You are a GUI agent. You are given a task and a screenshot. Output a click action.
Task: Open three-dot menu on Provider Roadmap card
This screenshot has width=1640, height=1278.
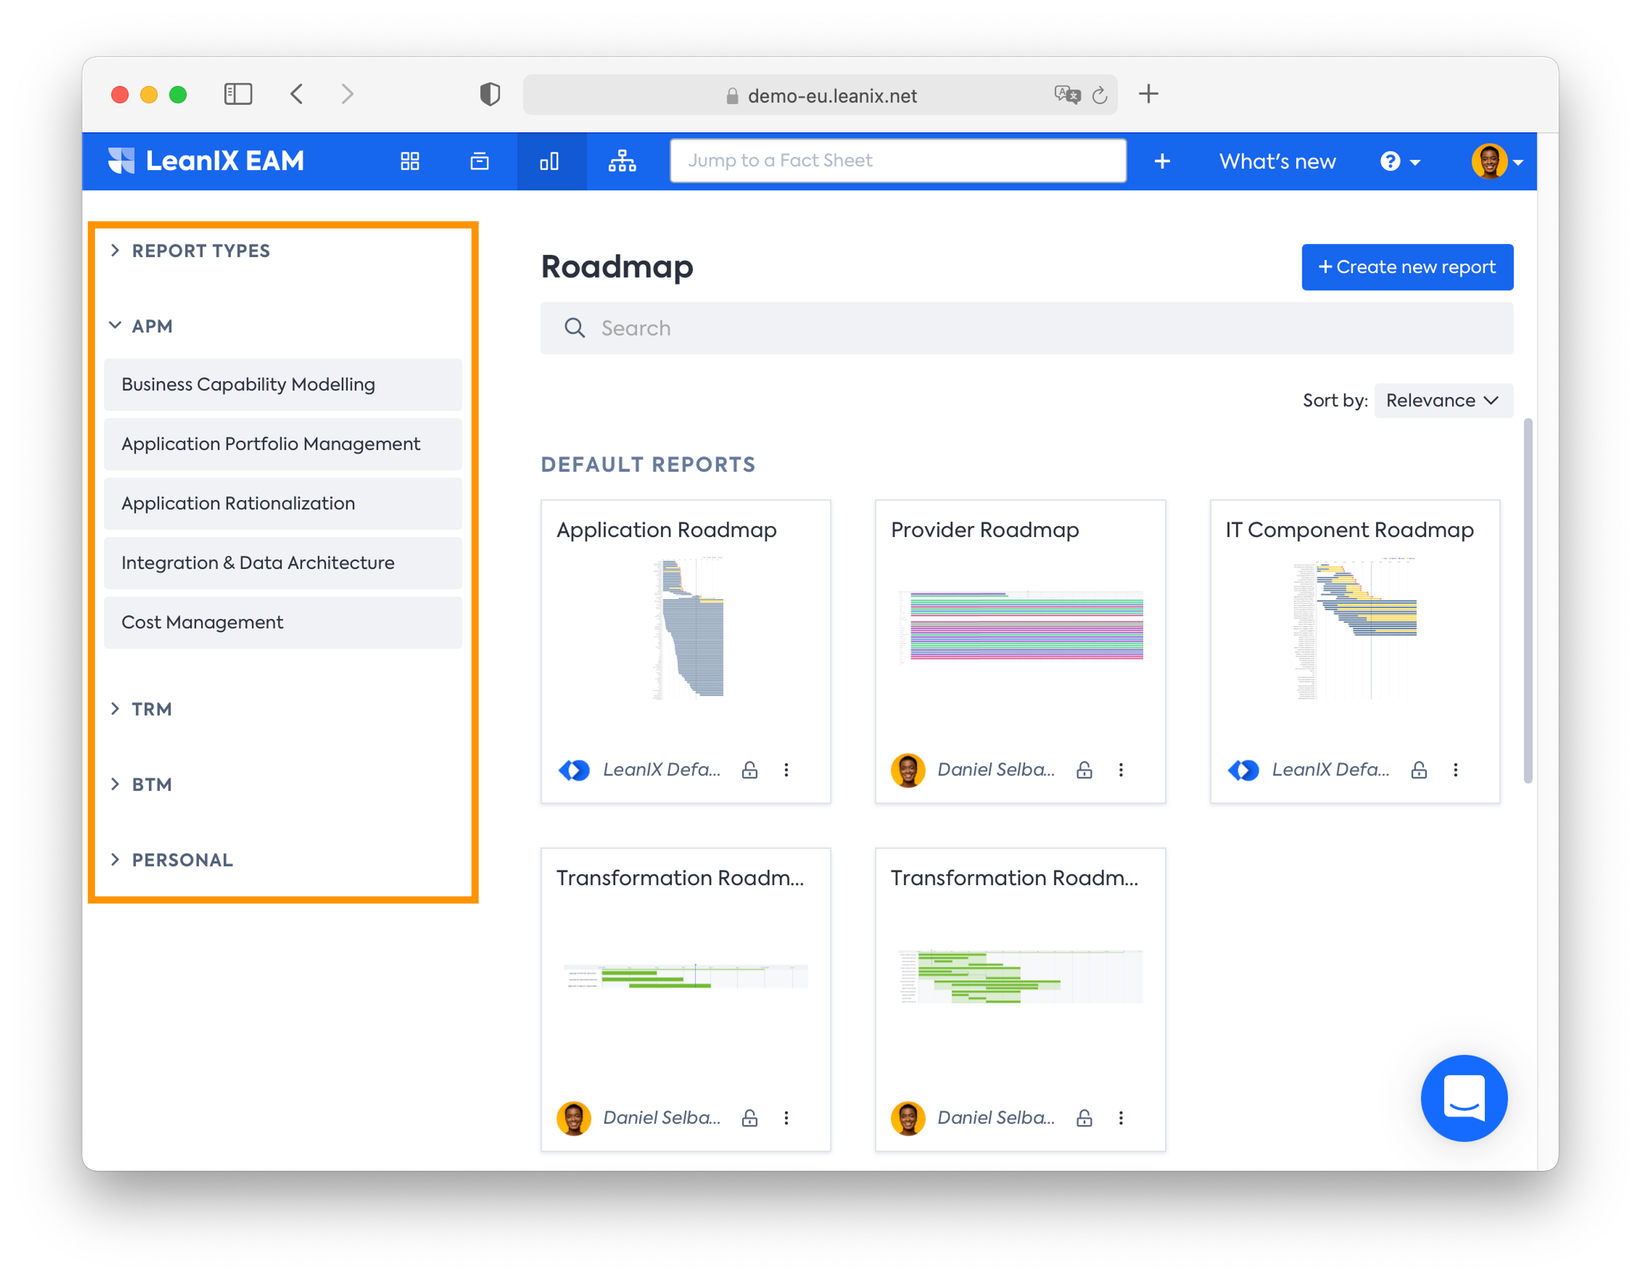point(1121,770)
